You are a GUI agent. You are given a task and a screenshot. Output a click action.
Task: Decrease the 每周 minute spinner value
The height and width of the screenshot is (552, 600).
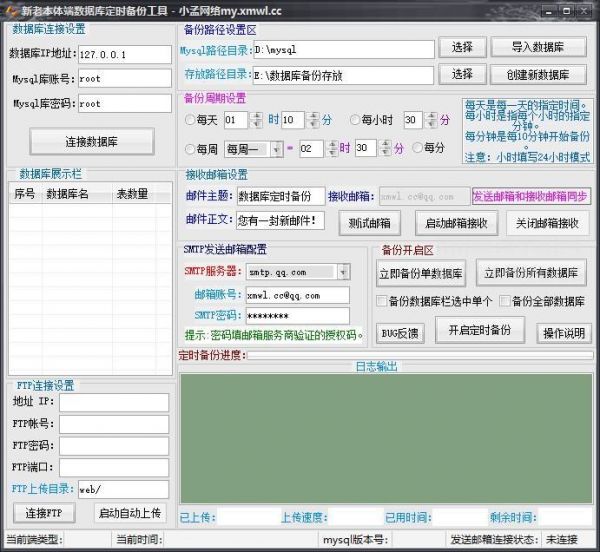pos(386,152)
